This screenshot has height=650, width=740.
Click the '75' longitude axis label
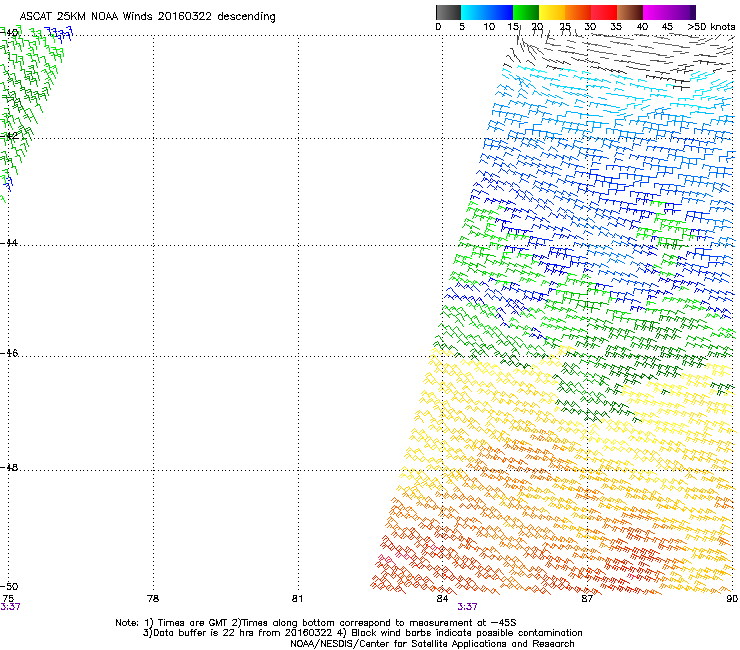coord(8,599)
